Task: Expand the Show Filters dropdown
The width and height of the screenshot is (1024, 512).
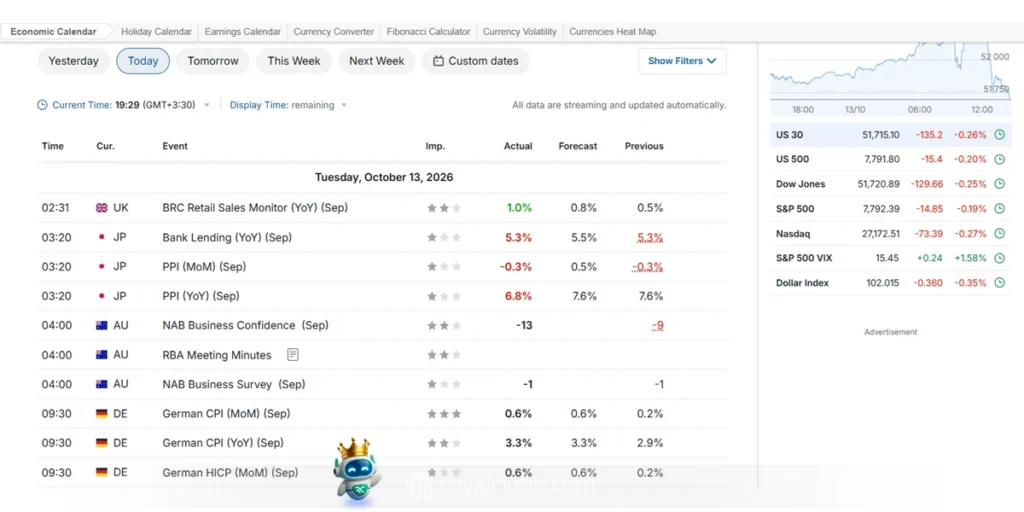Action: coord(682,61)
